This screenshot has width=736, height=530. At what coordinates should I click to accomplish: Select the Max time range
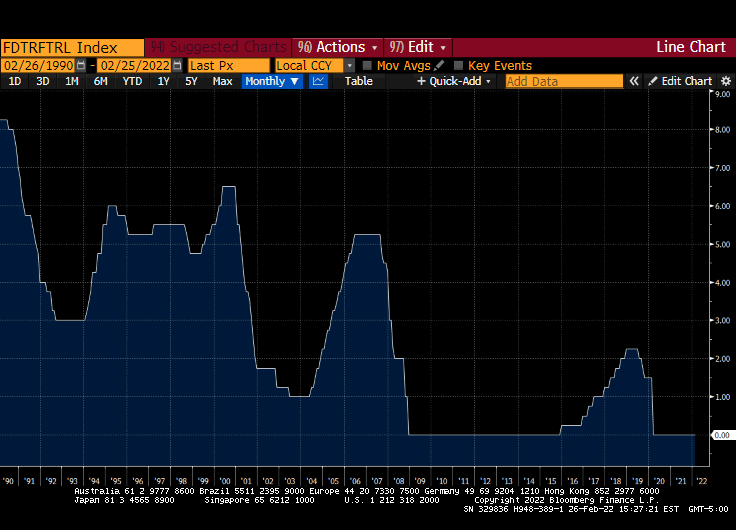pyautogui.click(x=222, y=81)
